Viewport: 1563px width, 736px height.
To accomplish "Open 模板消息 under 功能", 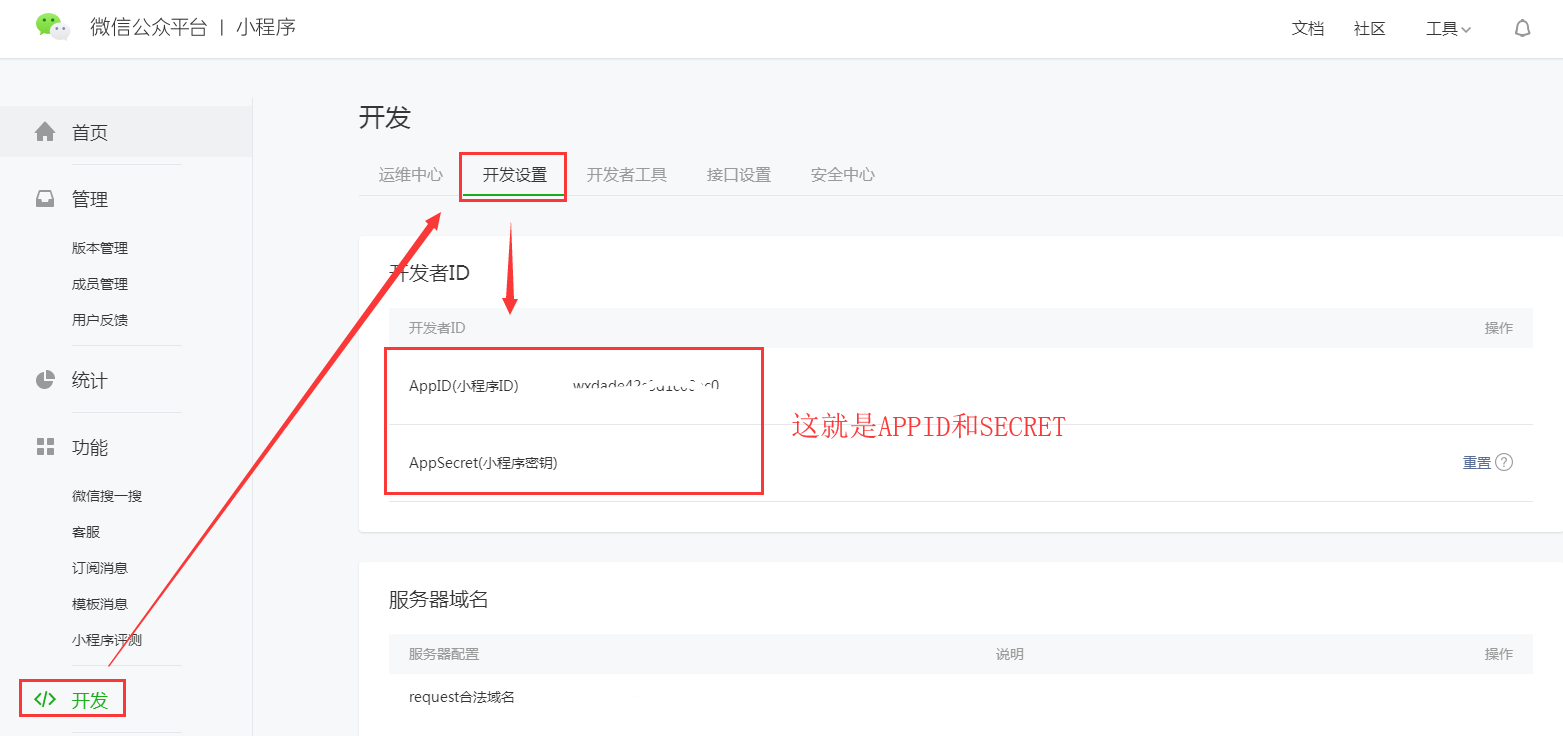I will (100, 603).
